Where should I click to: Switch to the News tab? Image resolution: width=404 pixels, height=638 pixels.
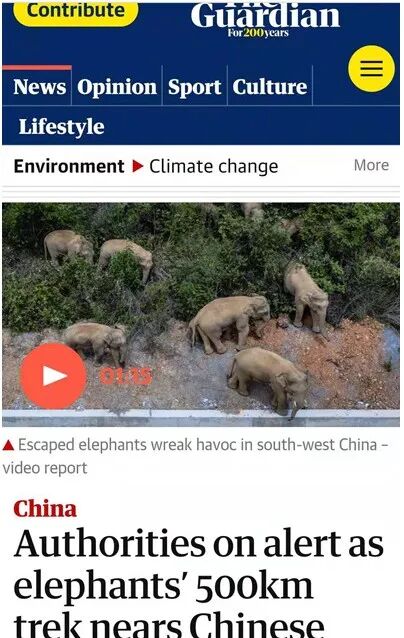coord(39,87)
